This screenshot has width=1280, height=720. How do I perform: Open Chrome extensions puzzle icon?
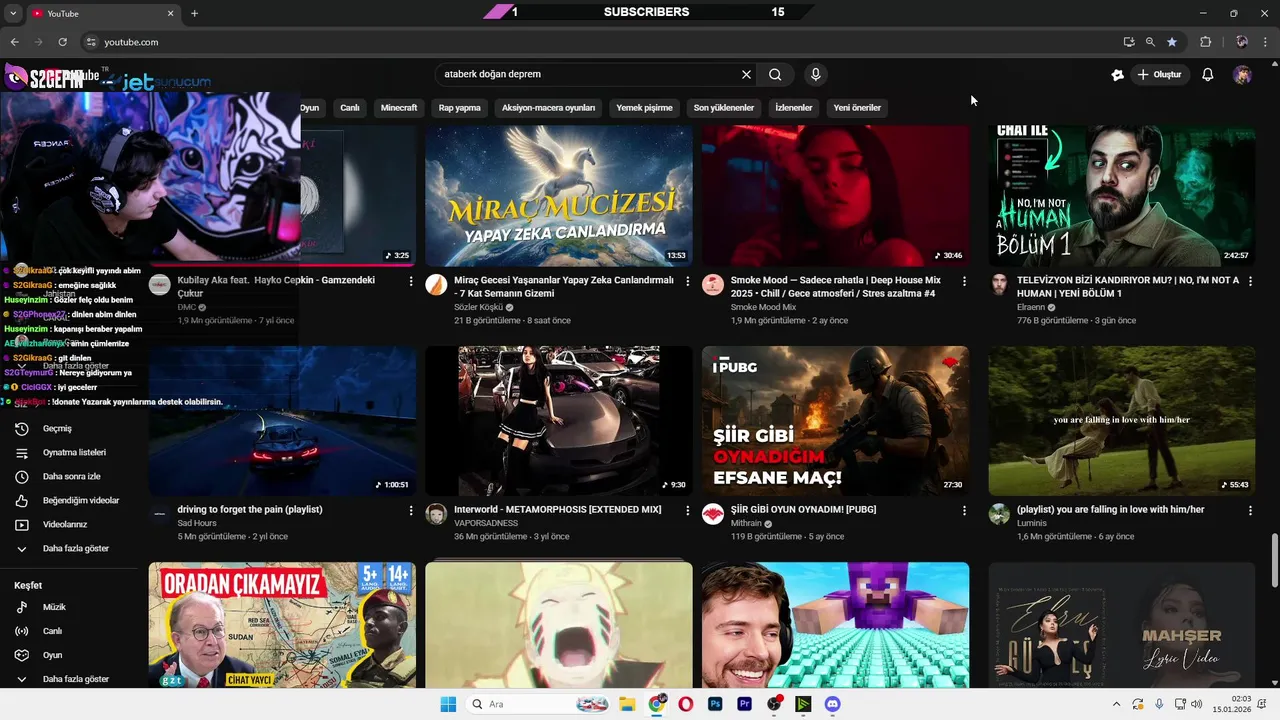click(x=1205, y=42)
